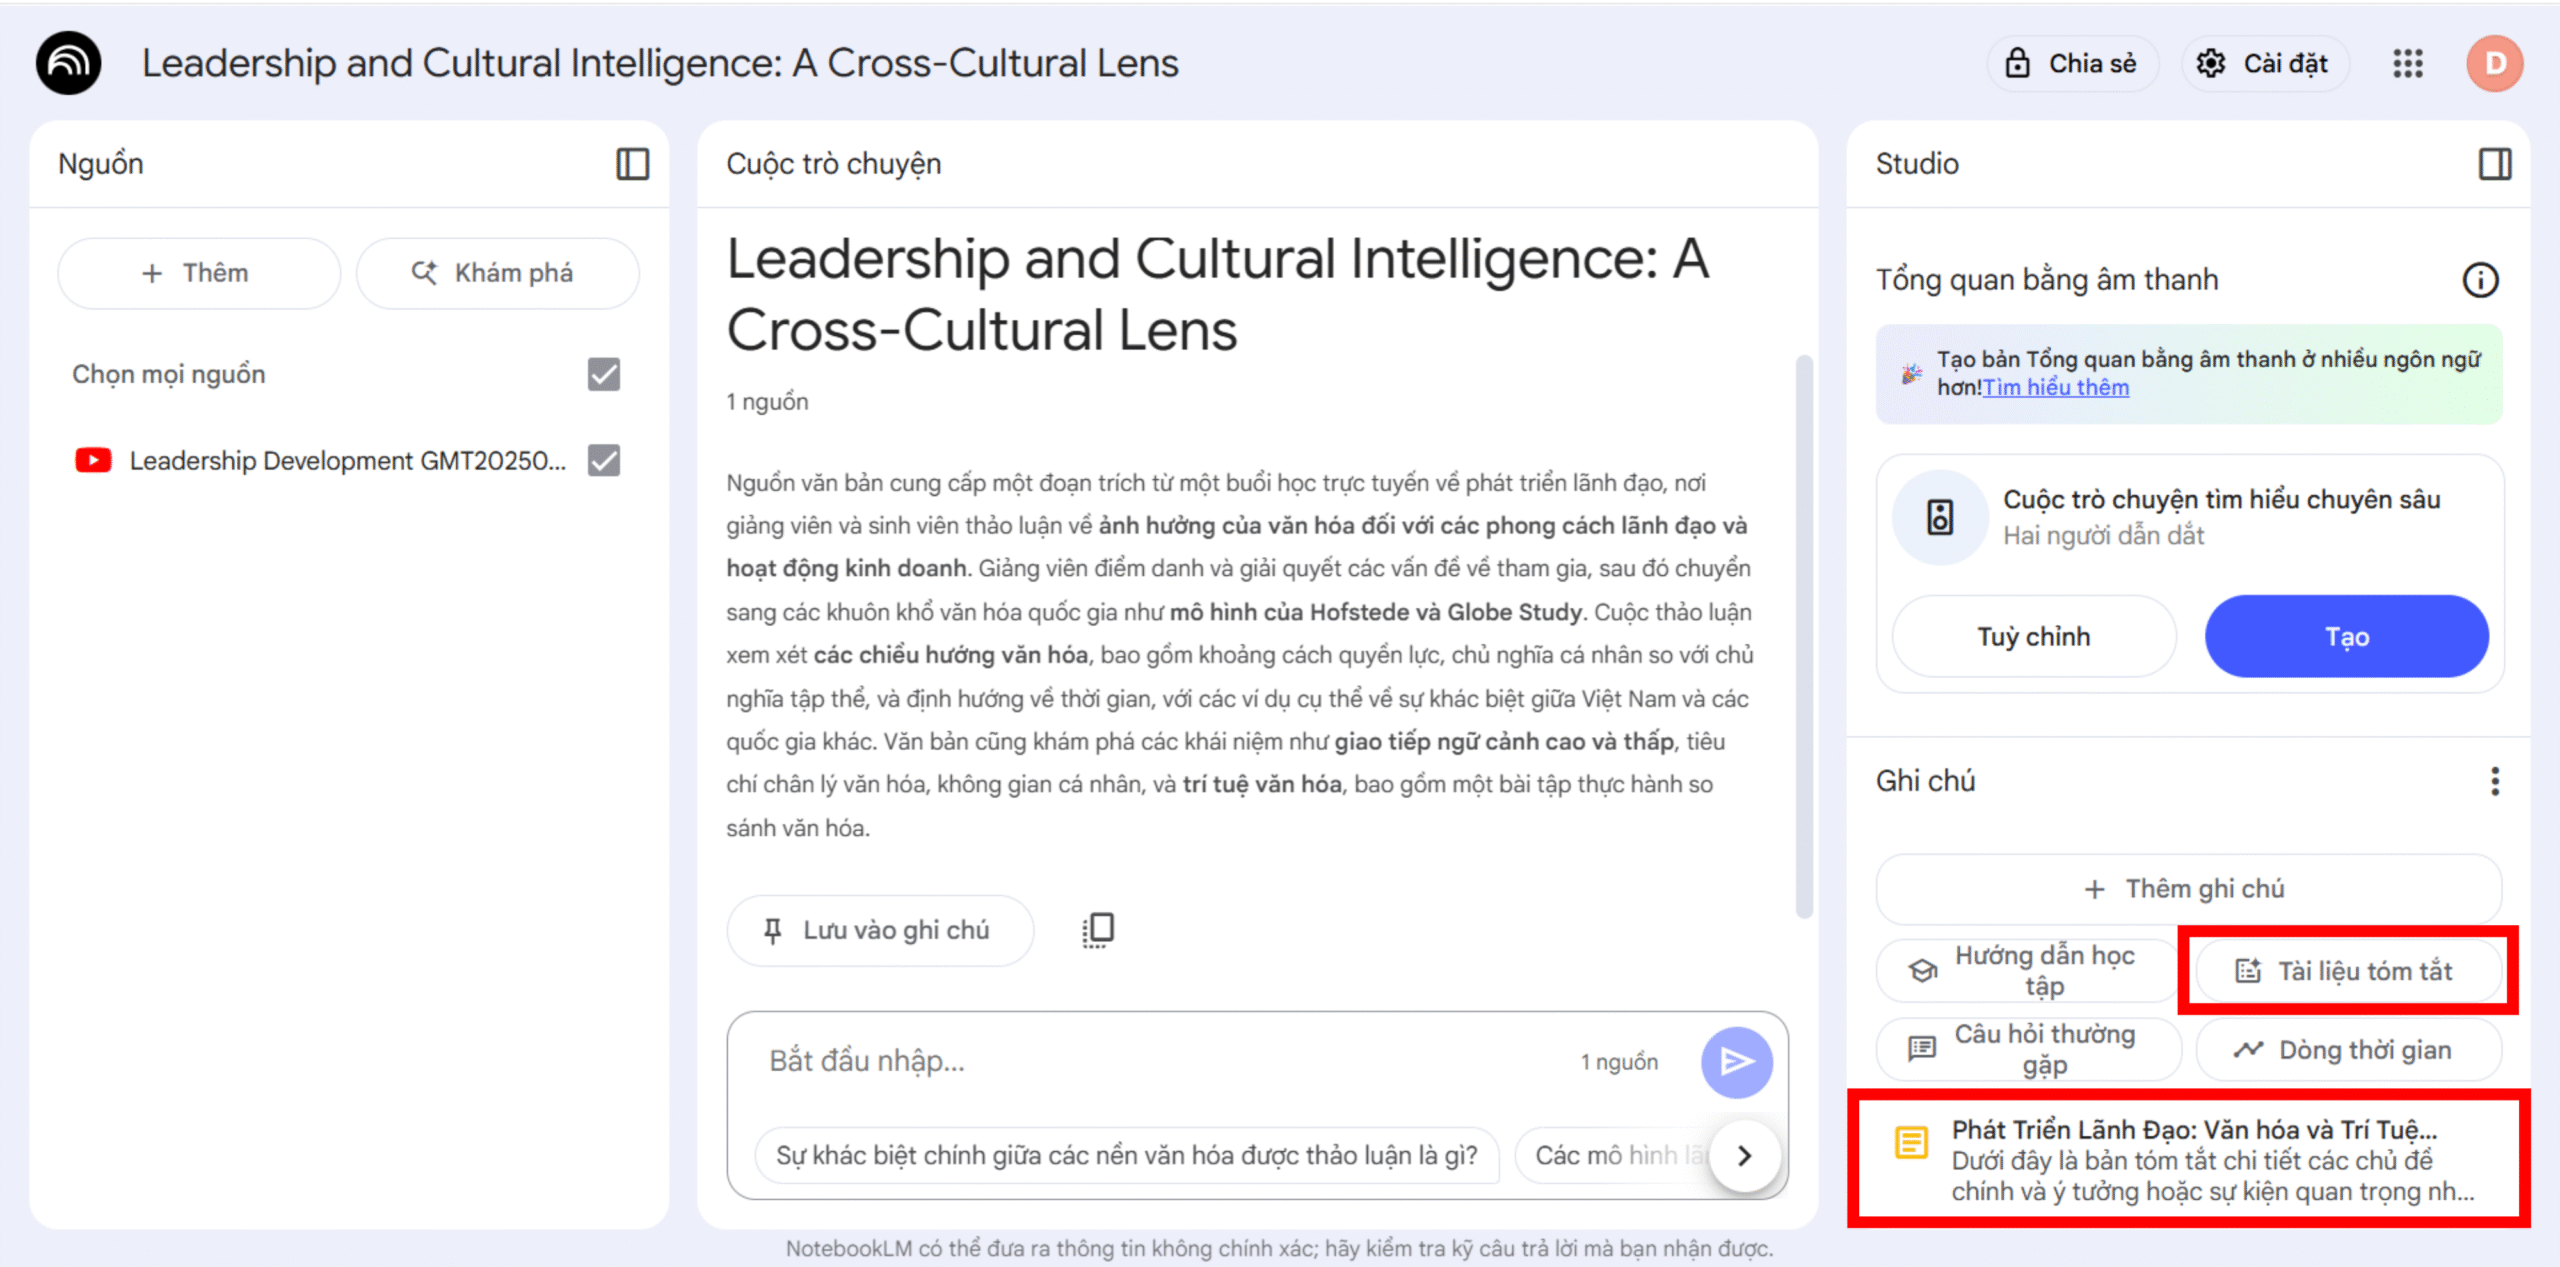Show info about Tổng quan bằng âm thanh
The width and height of the screenshot is (2560, 1267).
(x=2480, y=280)
